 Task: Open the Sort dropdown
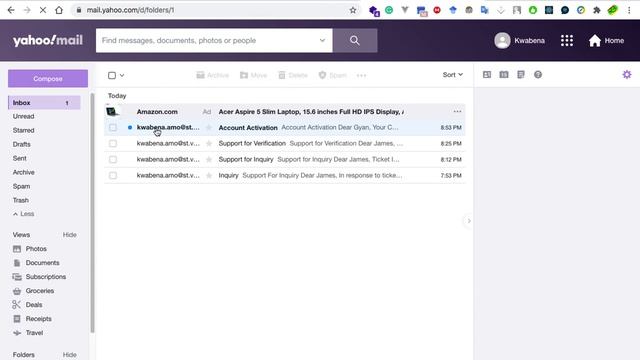pos(453,75)
